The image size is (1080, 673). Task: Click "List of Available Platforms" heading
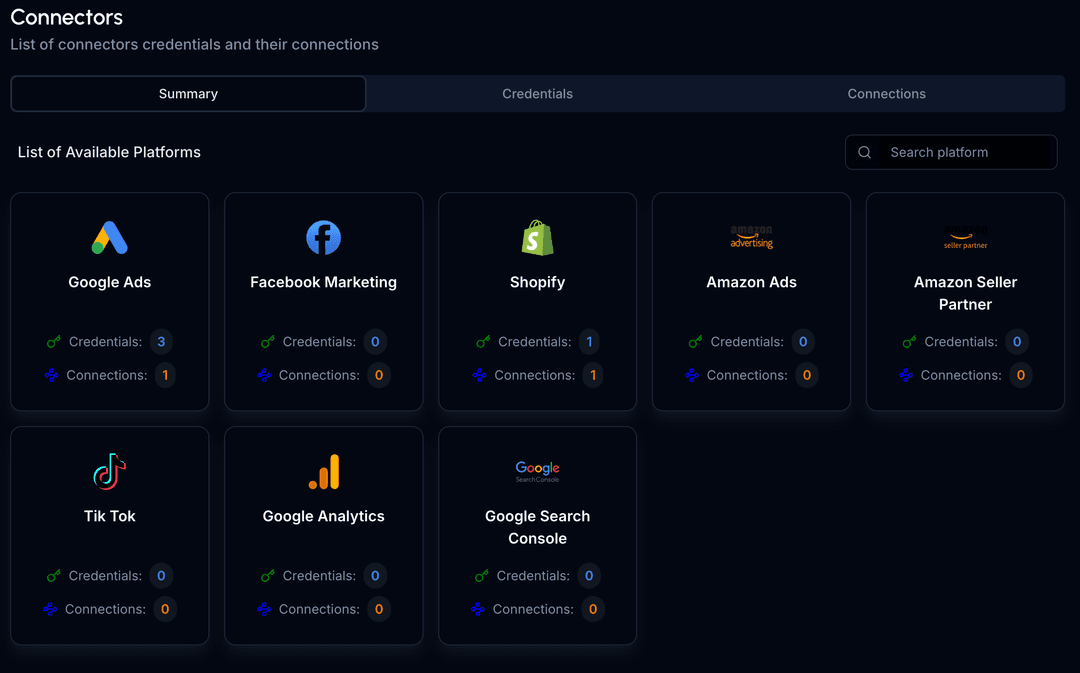[x=110, y=152]
